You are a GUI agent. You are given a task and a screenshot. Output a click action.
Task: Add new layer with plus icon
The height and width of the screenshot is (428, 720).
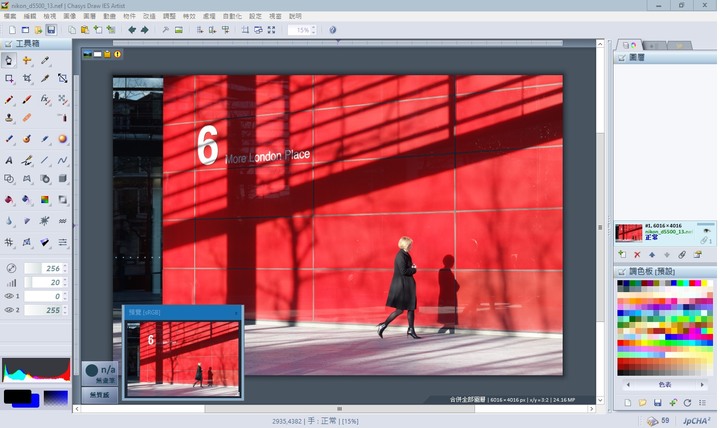622,254
